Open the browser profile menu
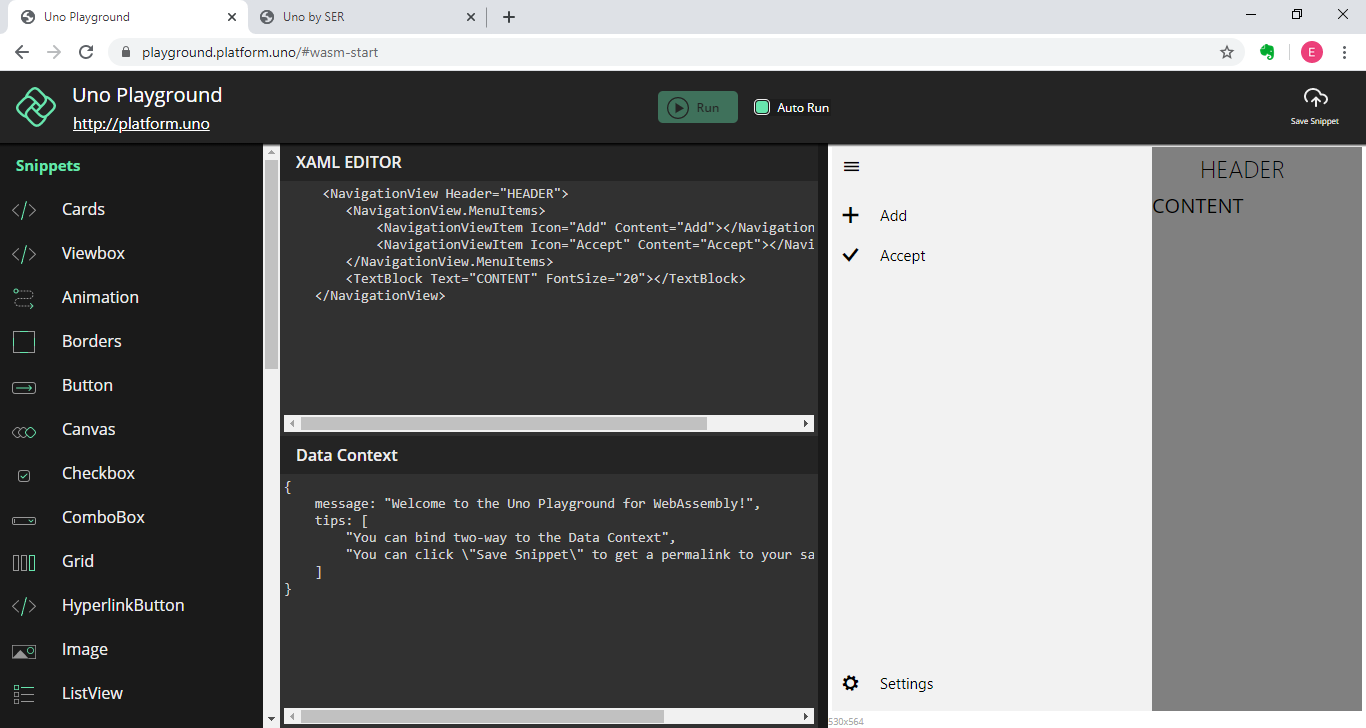Screen dimensions: 1366x728 [1311, 51]
